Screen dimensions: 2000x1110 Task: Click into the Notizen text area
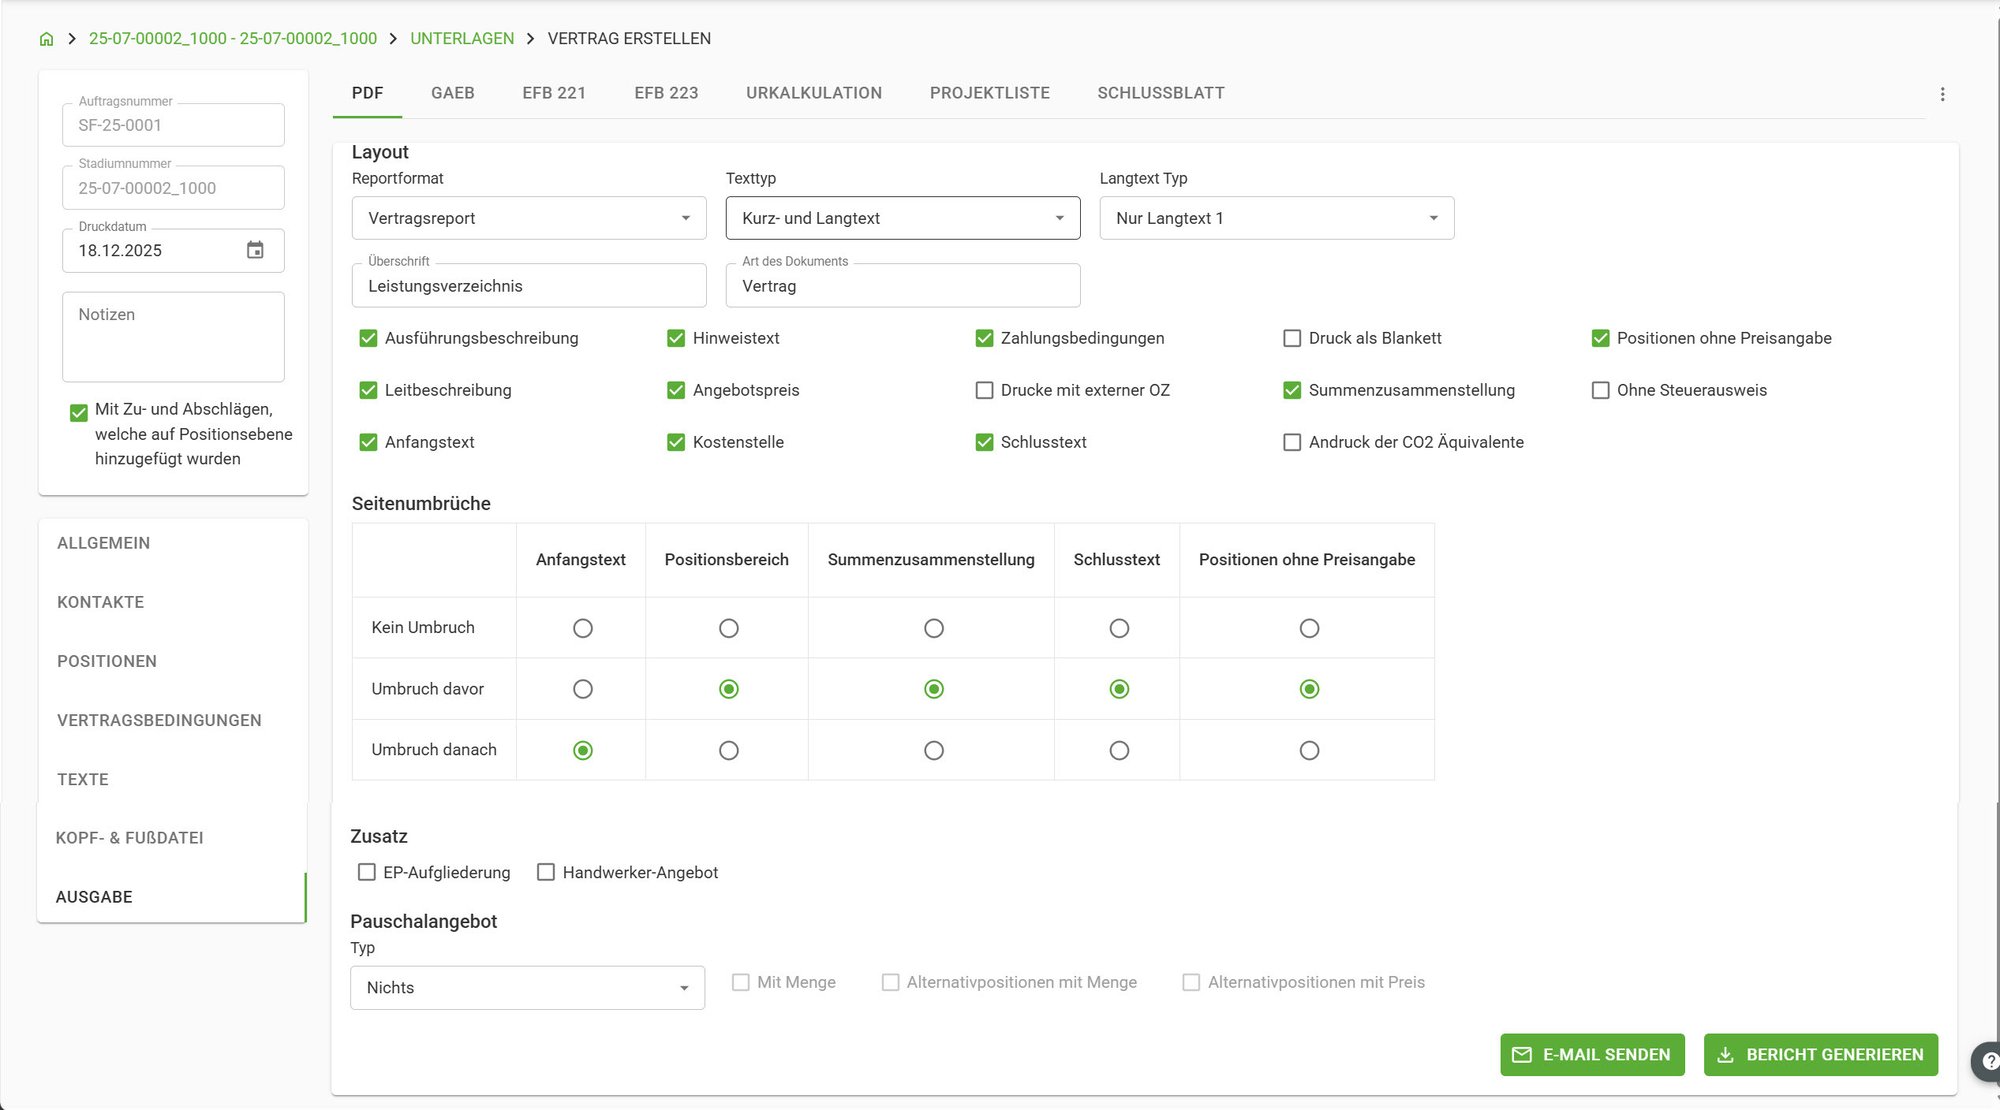173,337
